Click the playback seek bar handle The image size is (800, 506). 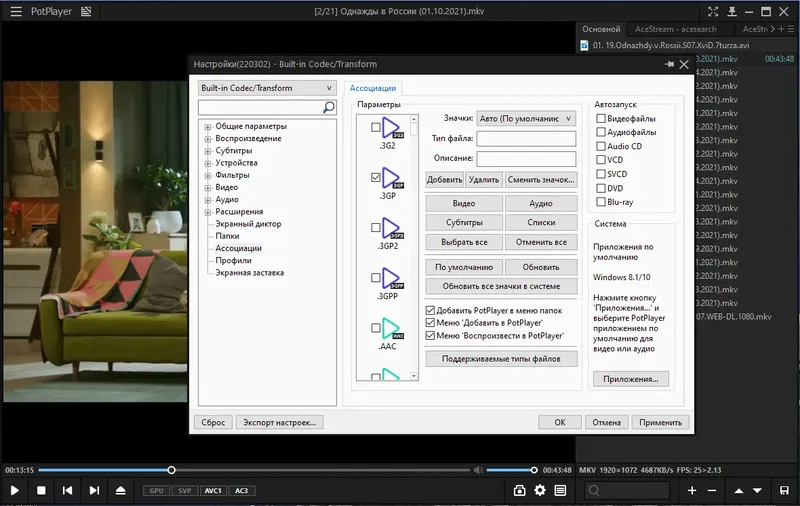(x=171, y=470)
